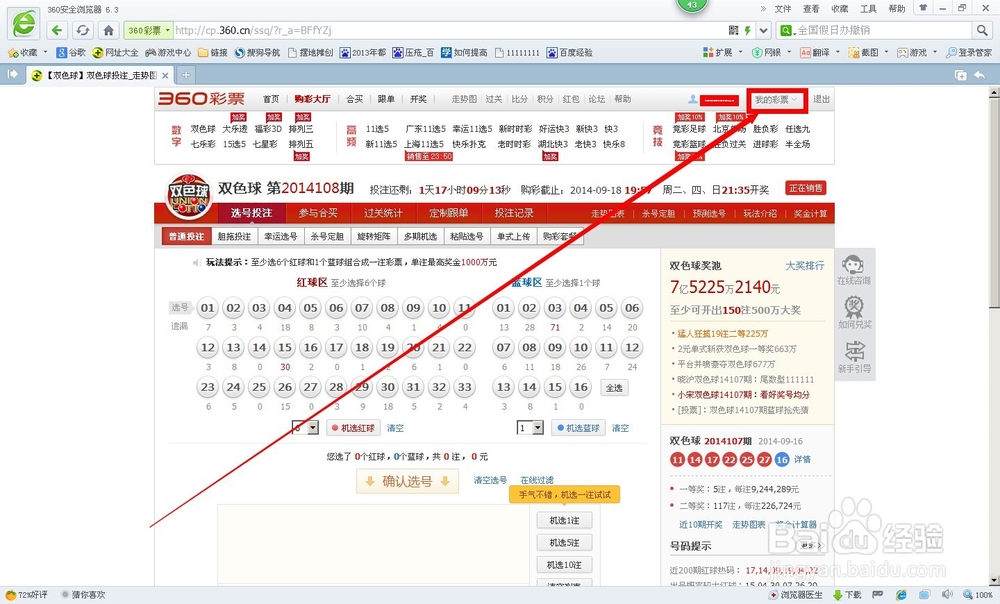Switch to the 旋转矩阵 sub-tab
The image size is (1000, 604).
[x=374, y=236]
